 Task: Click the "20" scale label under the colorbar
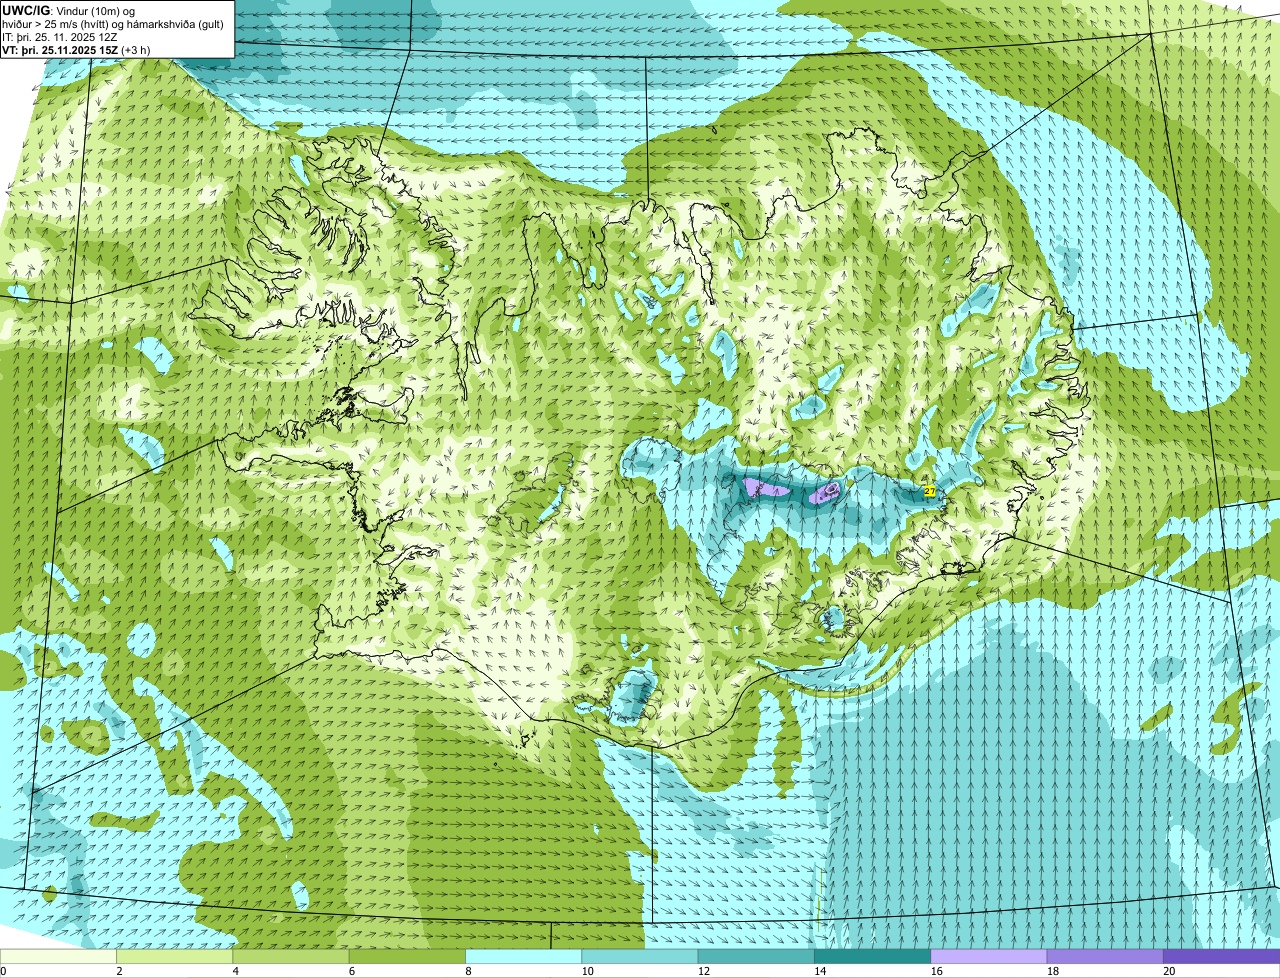[1169, 971]
